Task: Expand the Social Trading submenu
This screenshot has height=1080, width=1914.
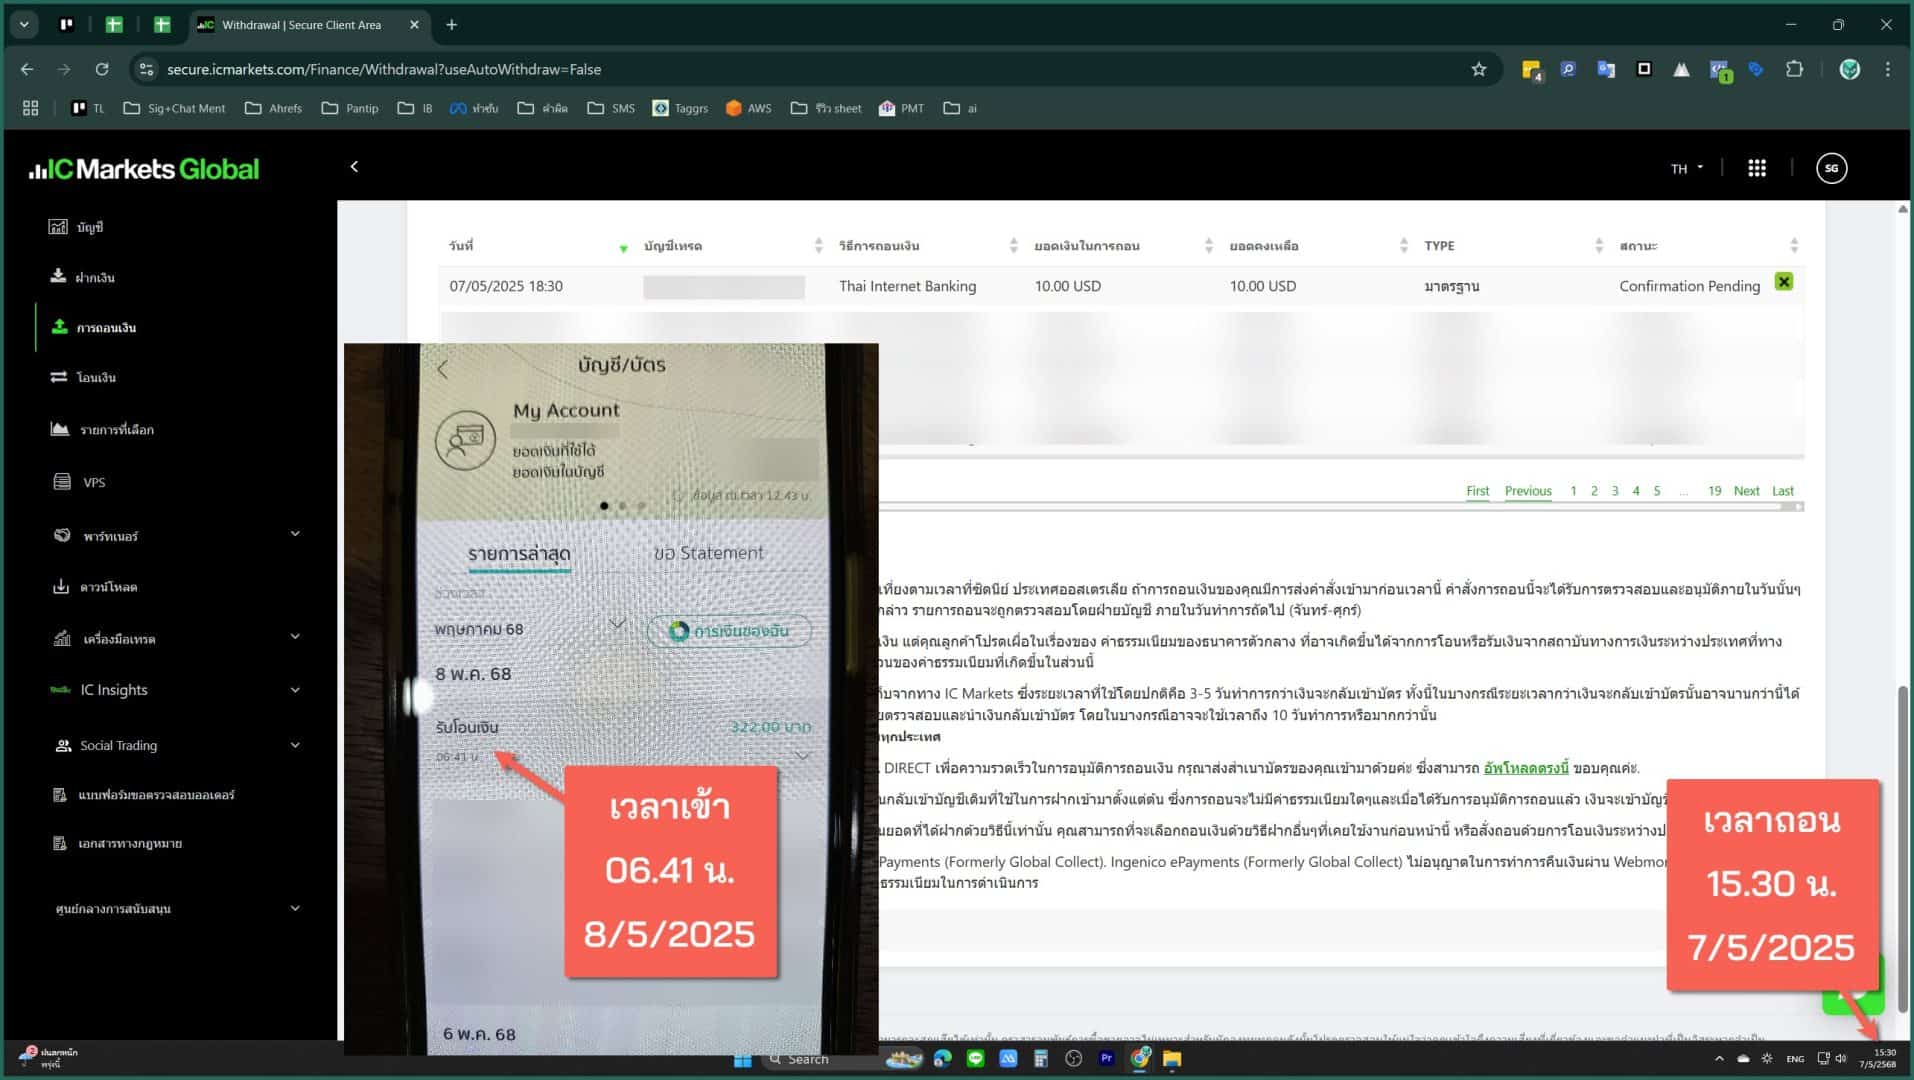Action: 295,745
